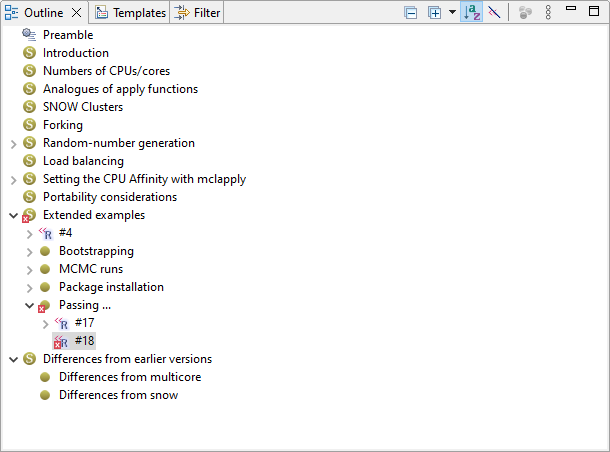Close the Outline tab
Image resolution: width=610 pixels, height=452 pixels.
click(x=77, y=13)
